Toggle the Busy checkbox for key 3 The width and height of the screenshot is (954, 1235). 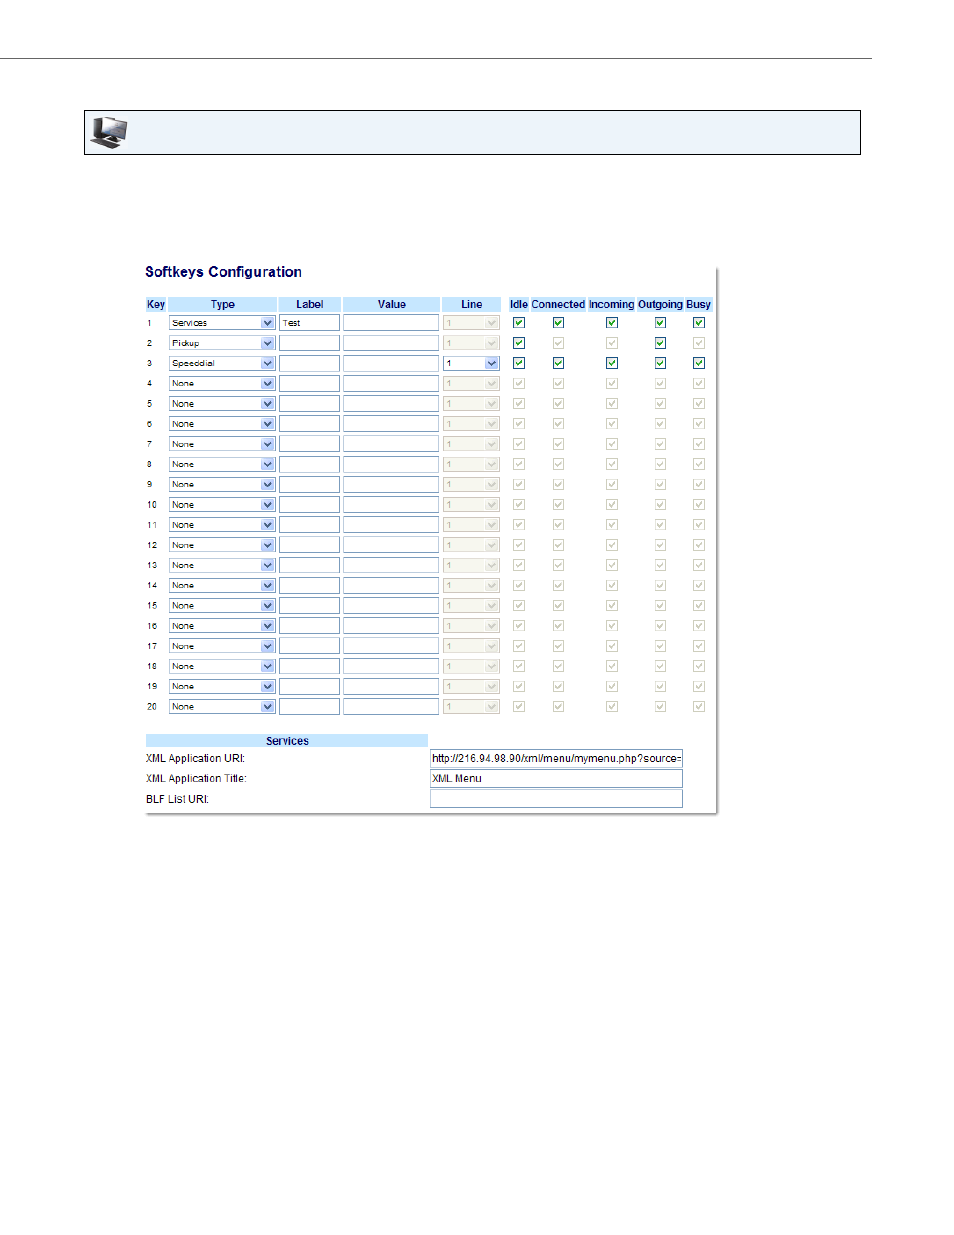(699, 363)
